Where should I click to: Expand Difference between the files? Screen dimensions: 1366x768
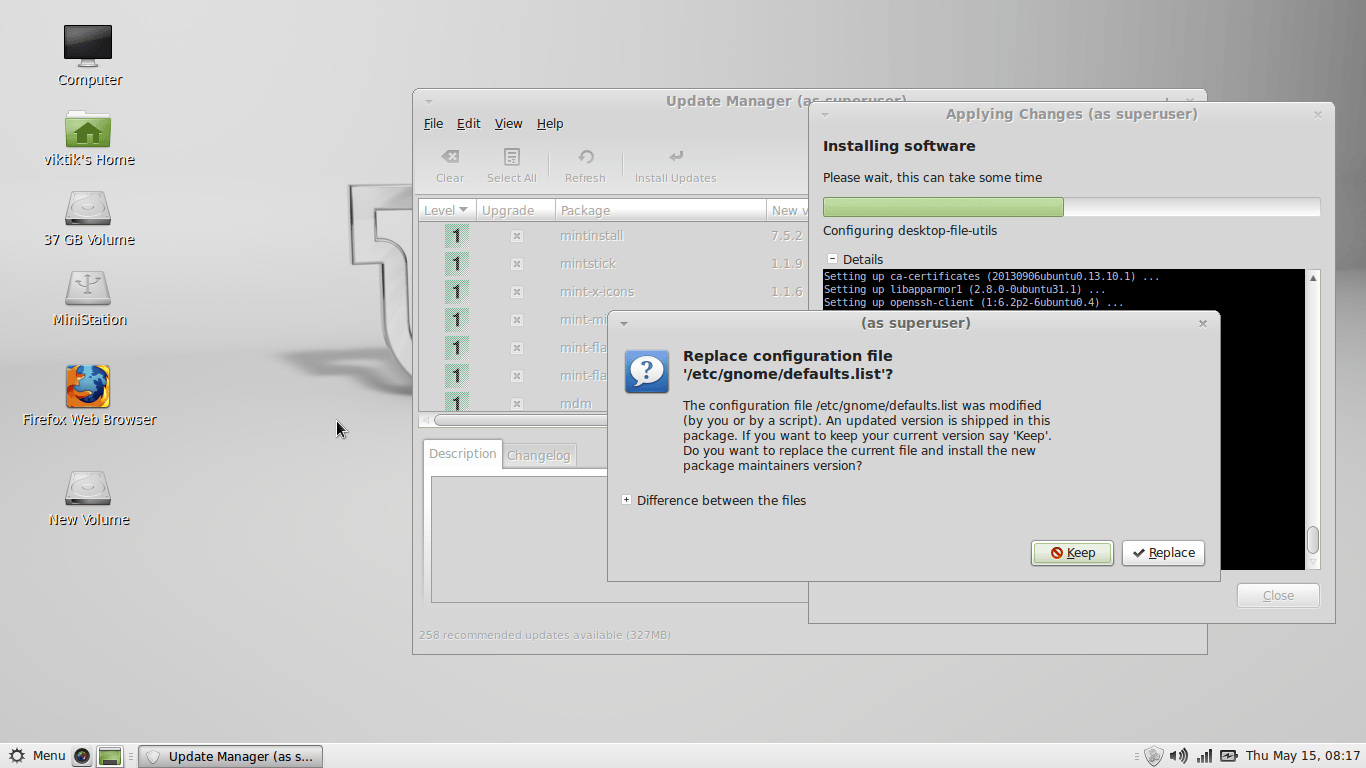[x=626, y=500]
